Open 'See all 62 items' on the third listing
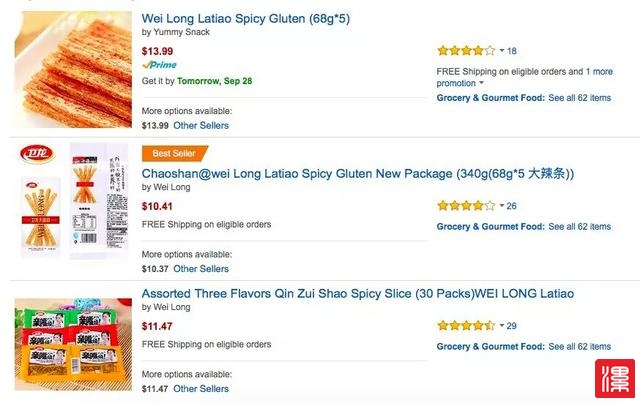Screen dimensions: 640x403 [x=580, y=347]
